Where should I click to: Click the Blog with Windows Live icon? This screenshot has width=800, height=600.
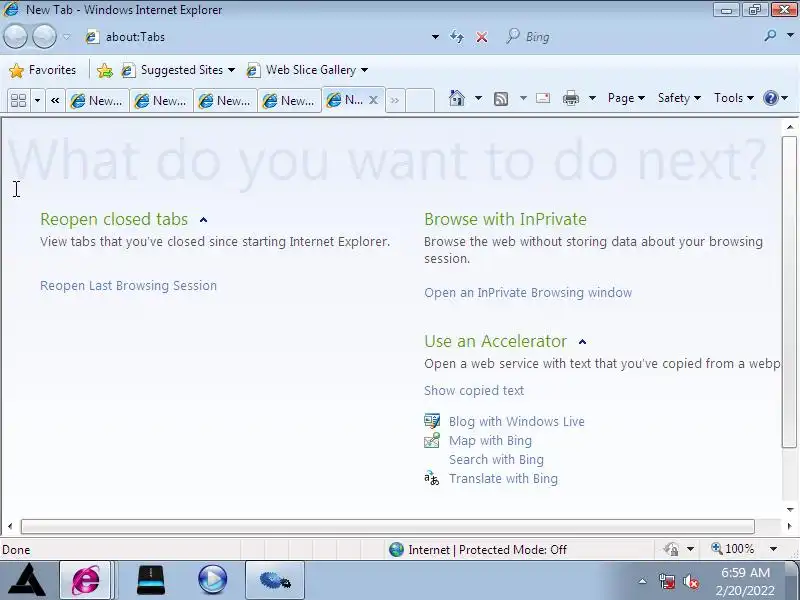coord(432,421)
